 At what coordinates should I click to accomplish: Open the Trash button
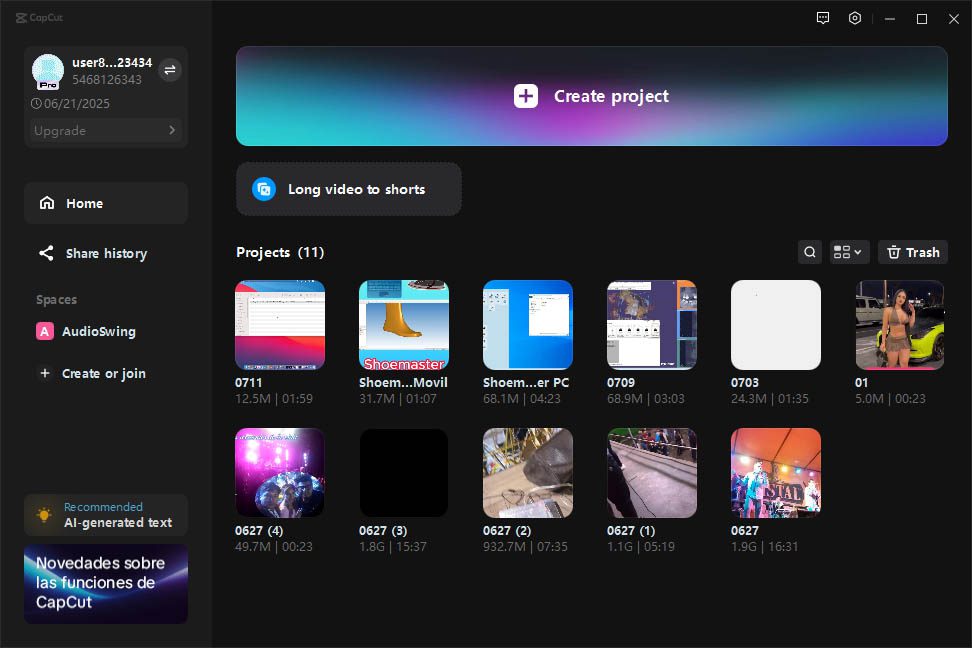click(x=912, y=252)
